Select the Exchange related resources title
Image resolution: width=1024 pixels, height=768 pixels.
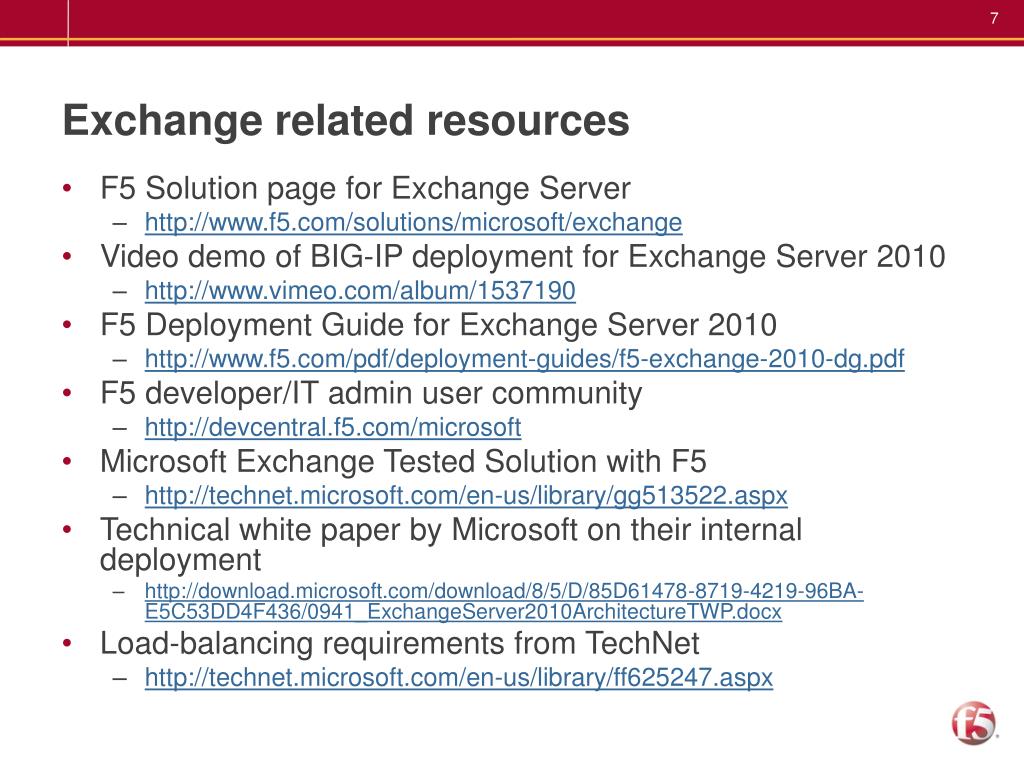pyautogui.click(x=345, y=121)
